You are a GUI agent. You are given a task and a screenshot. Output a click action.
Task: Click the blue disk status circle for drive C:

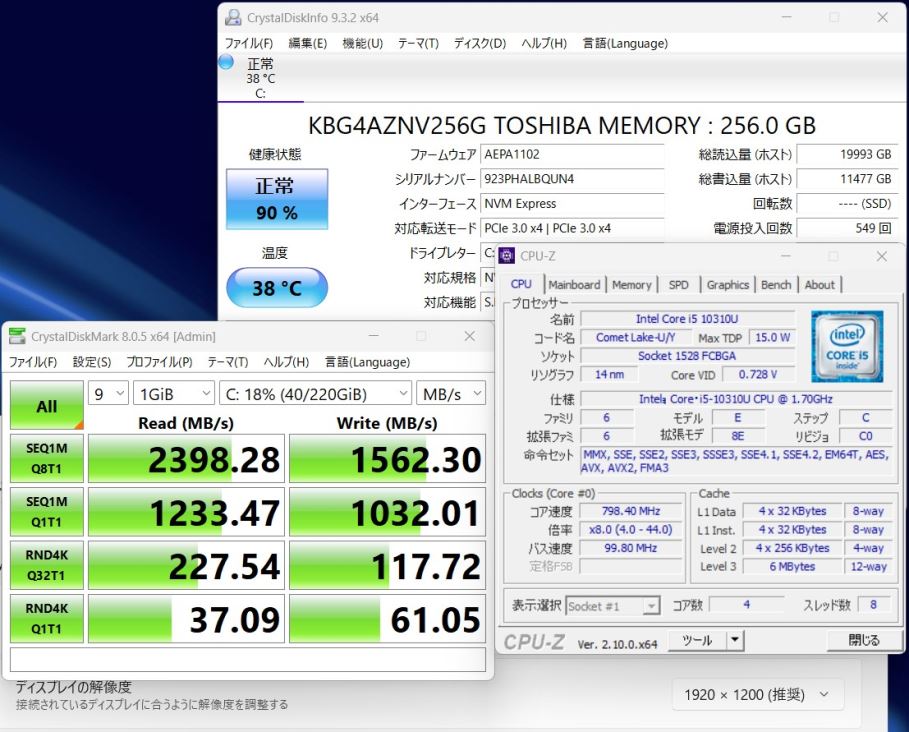(x=226, y=62)
